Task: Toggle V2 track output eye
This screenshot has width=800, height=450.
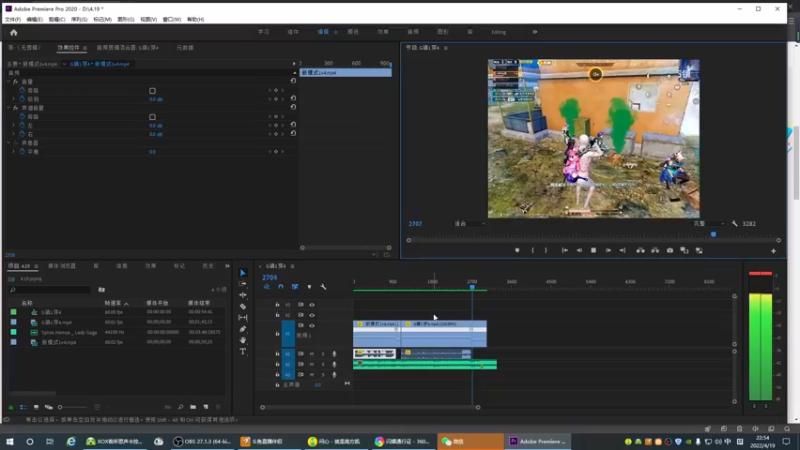Action: pyautogui.click(x=312, y=315)
